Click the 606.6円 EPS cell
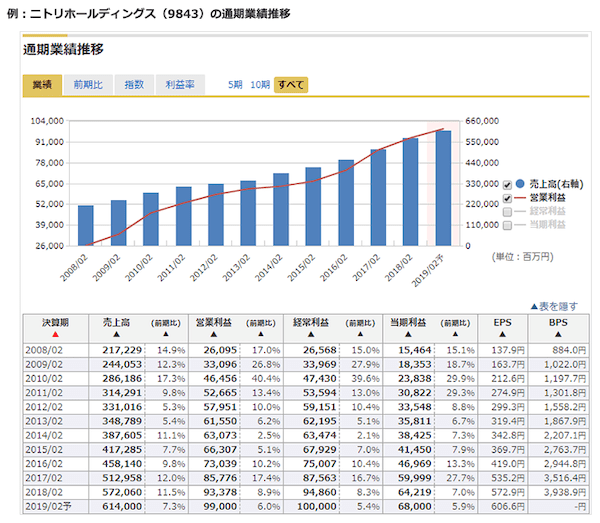The width and height of the screenshot is (600, 523). 508,507
